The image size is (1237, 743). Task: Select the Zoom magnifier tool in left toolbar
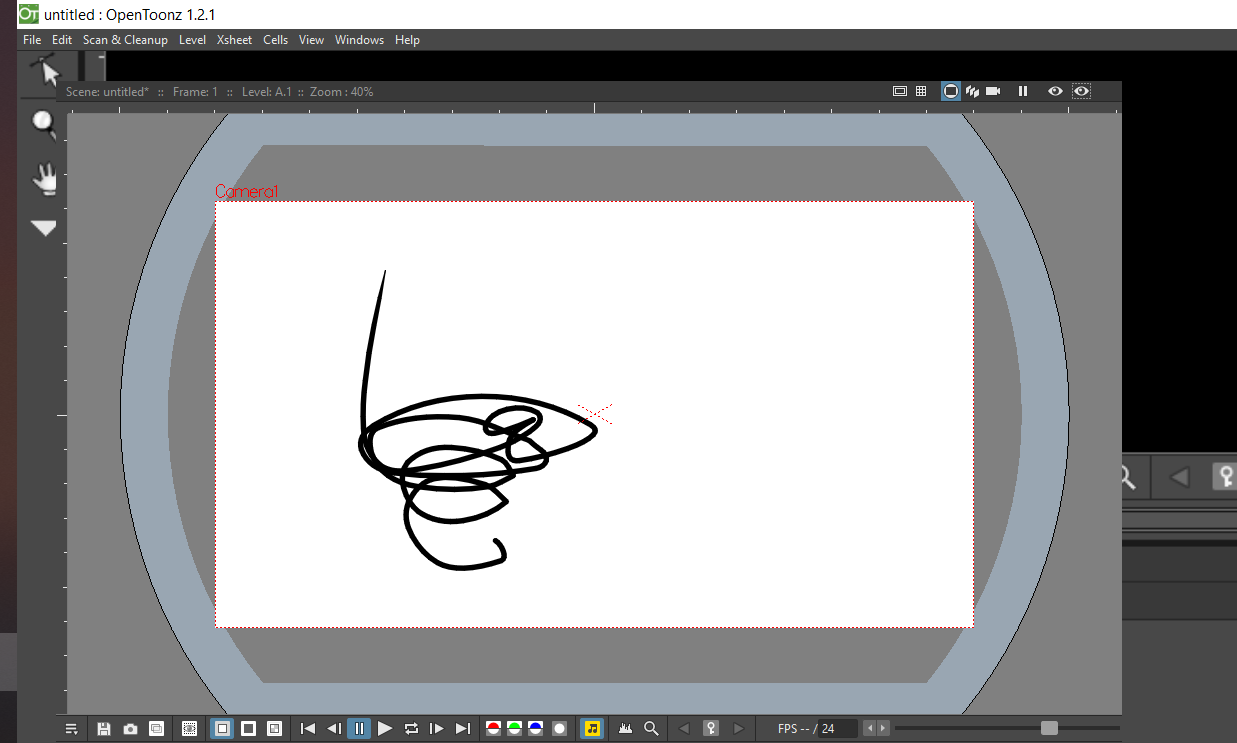pos(44,123)
